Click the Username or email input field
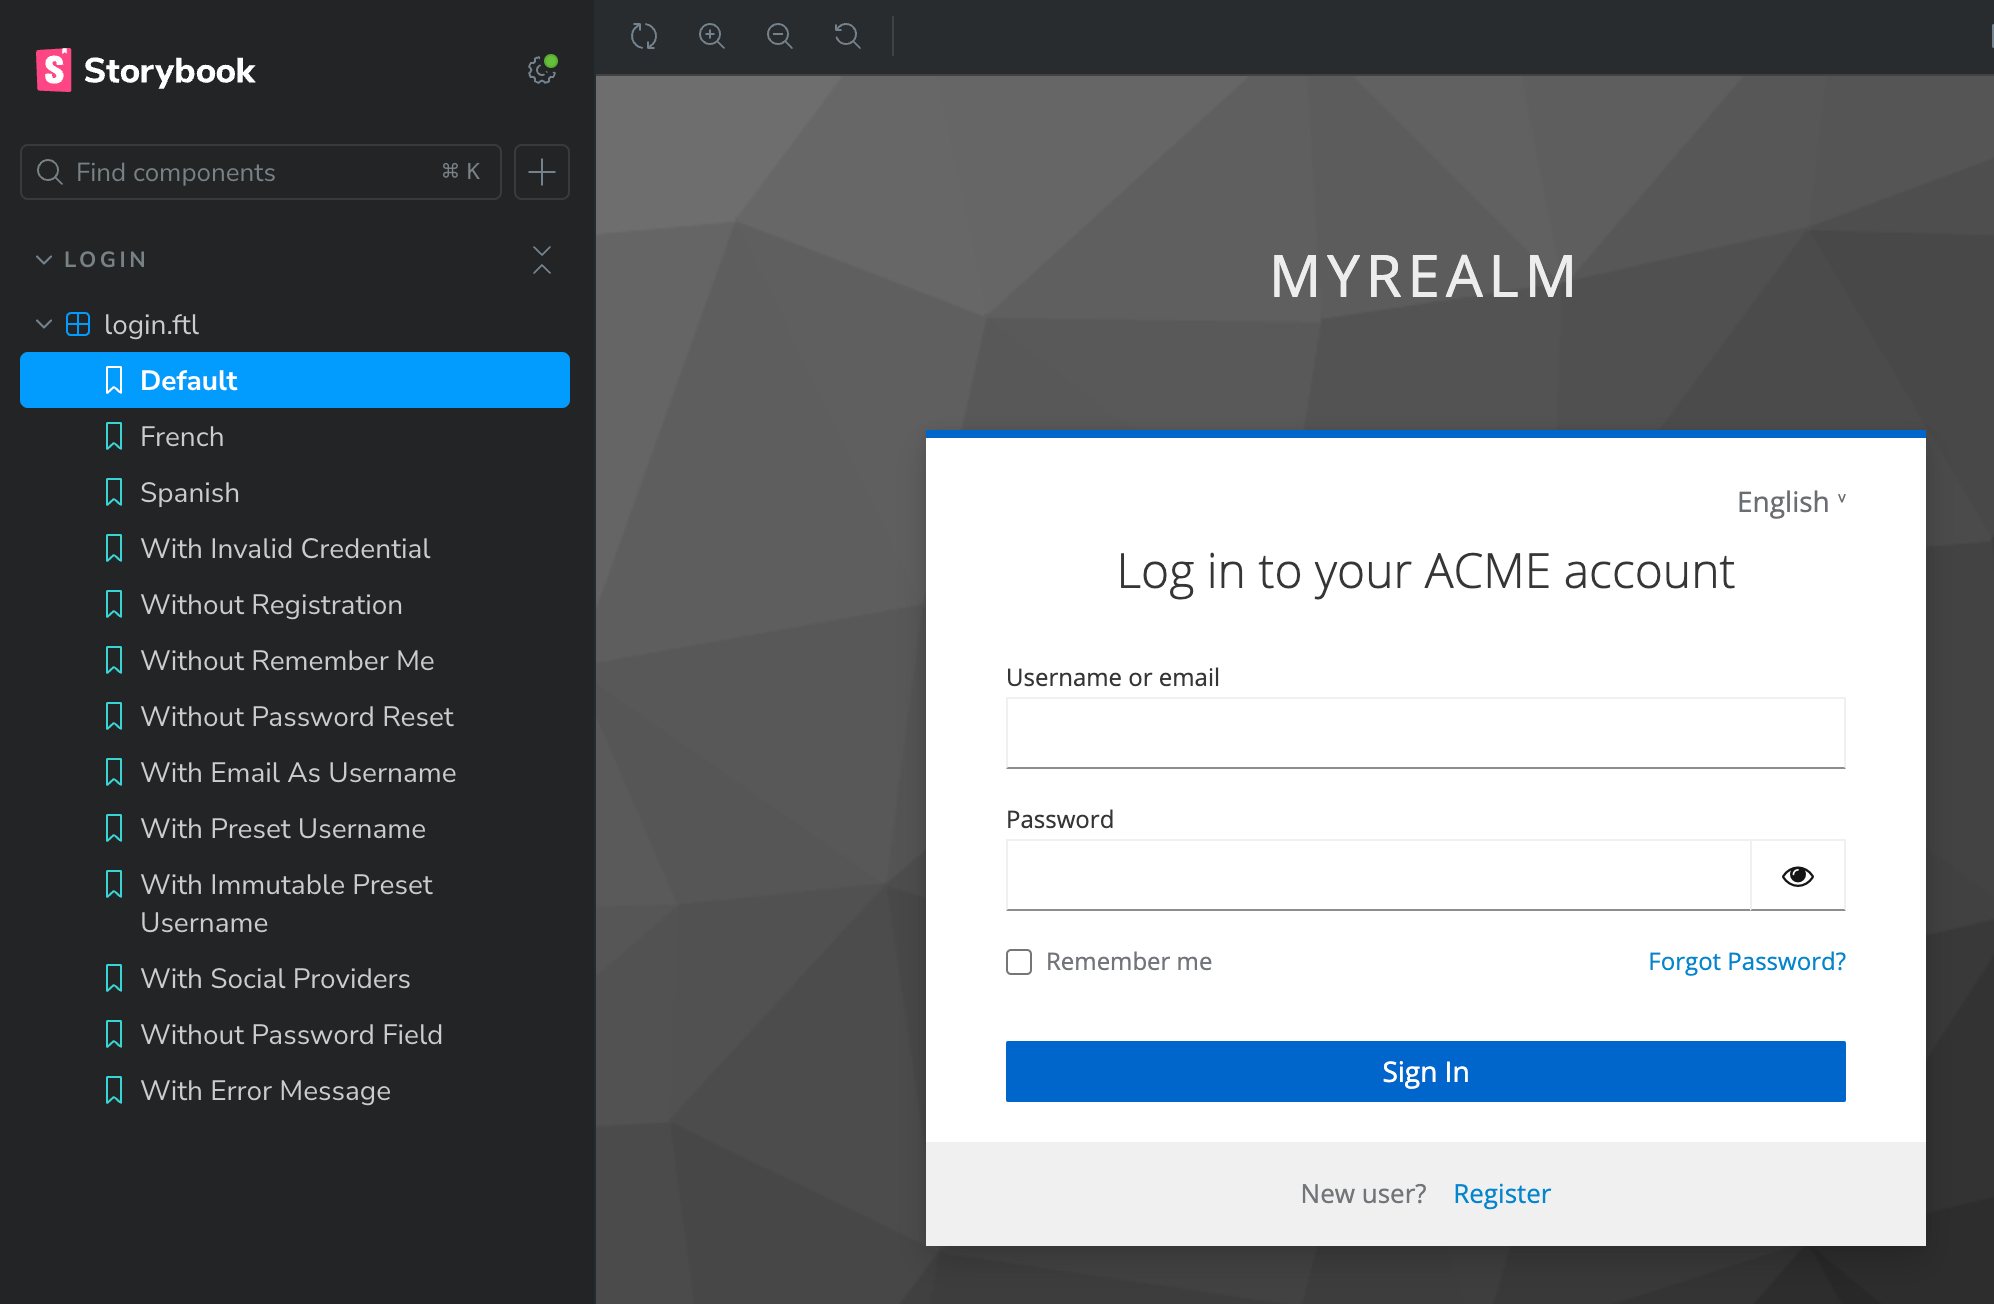 pos(1425,733)
